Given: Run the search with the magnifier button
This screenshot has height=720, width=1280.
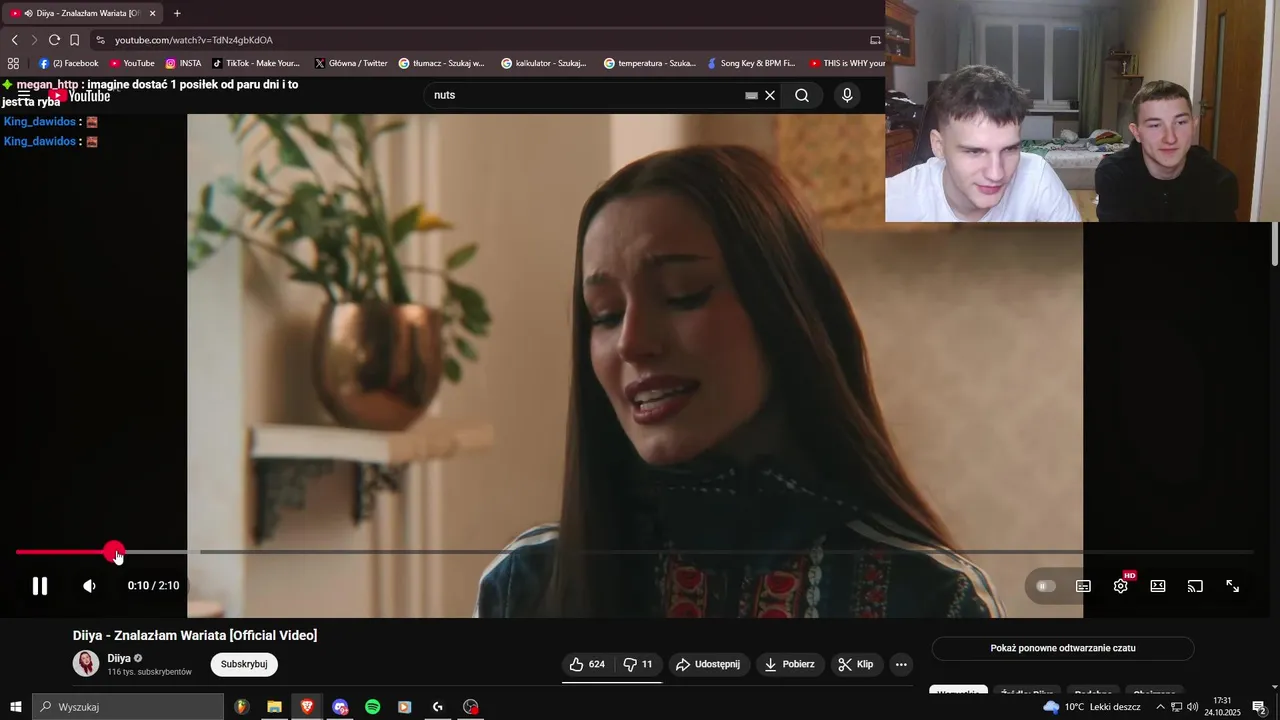Looking at the screenshot, I should pos(802,95).
